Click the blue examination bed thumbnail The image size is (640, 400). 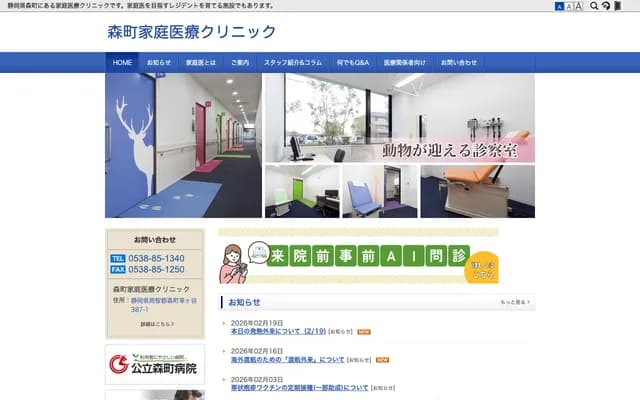pyautogui.click(x=380, y=191)
